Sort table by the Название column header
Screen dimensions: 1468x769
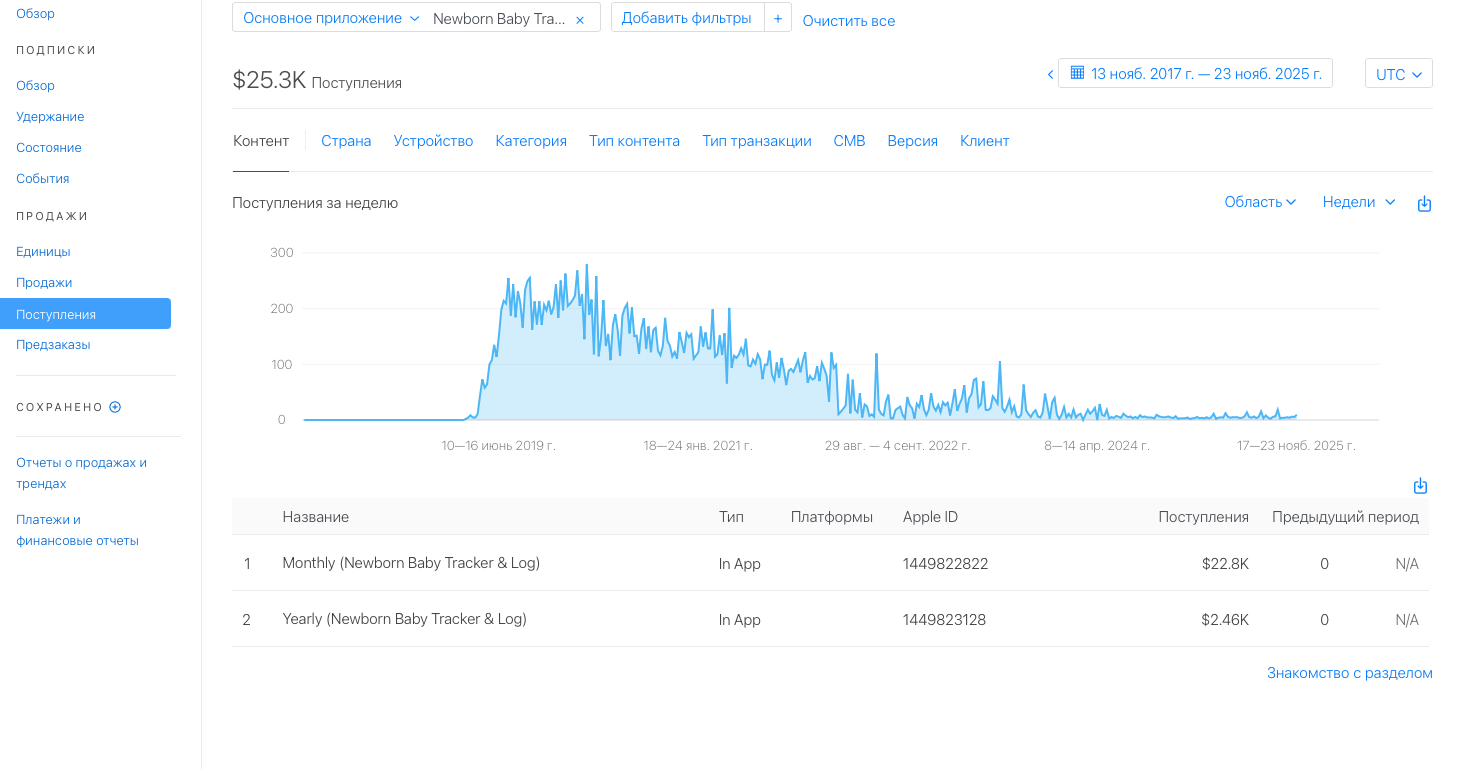pos(316,517)
